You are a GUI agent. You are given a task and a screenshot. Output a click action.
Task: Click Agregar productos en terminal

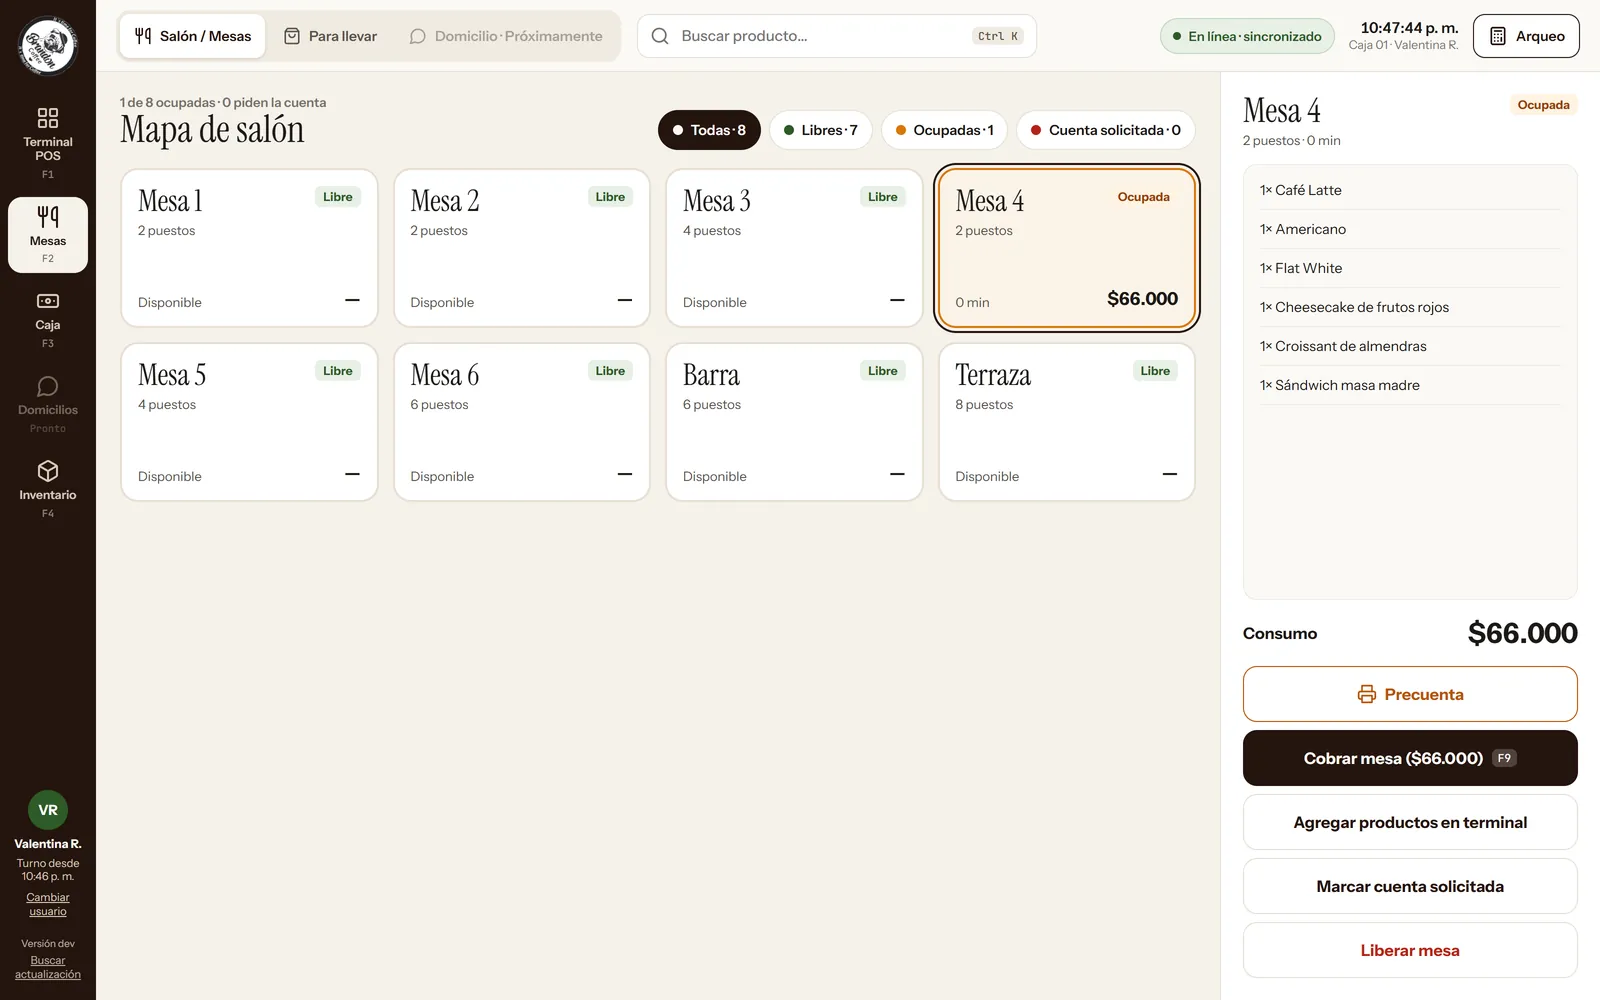(1410, 822)
